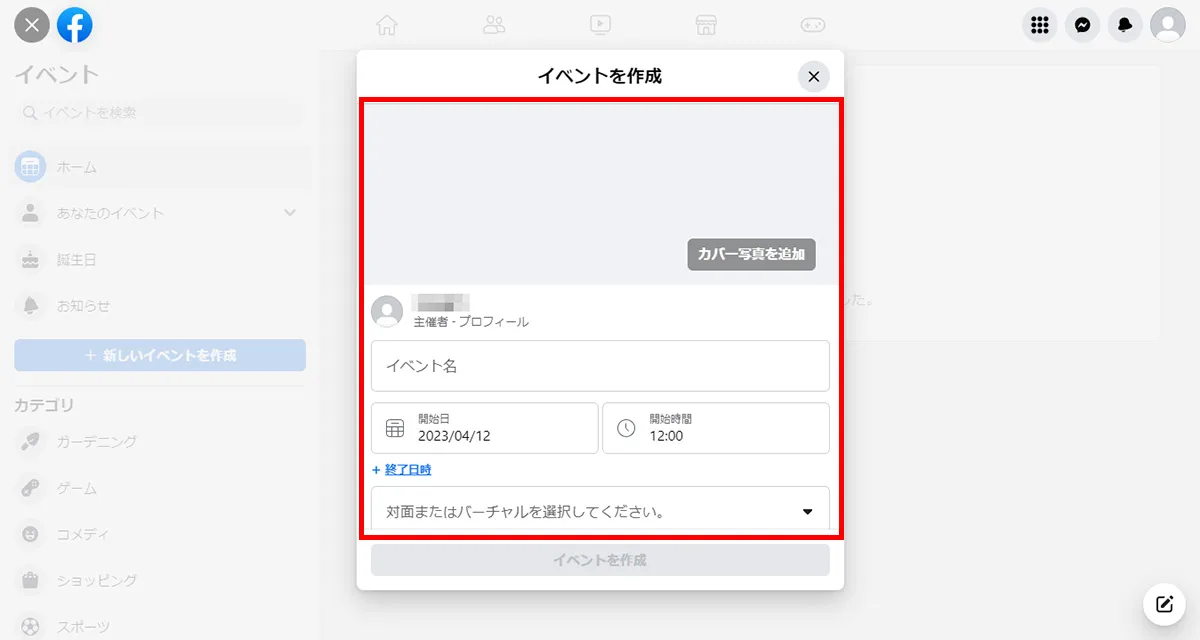Click the カバー写真を追加 button
The height and width of the screenshot is (640, 1200).
point(751,255)
